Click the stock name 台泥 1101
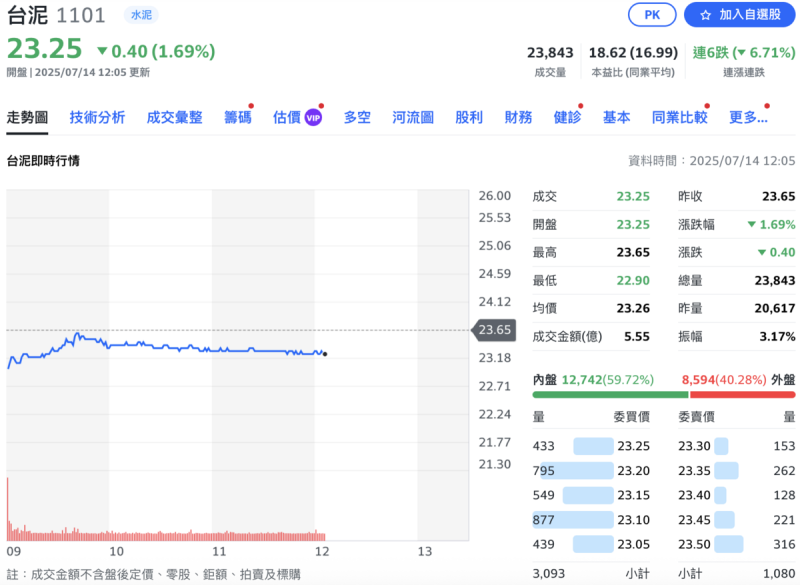The height and width of the screenshot is (585, 800). 56,15
